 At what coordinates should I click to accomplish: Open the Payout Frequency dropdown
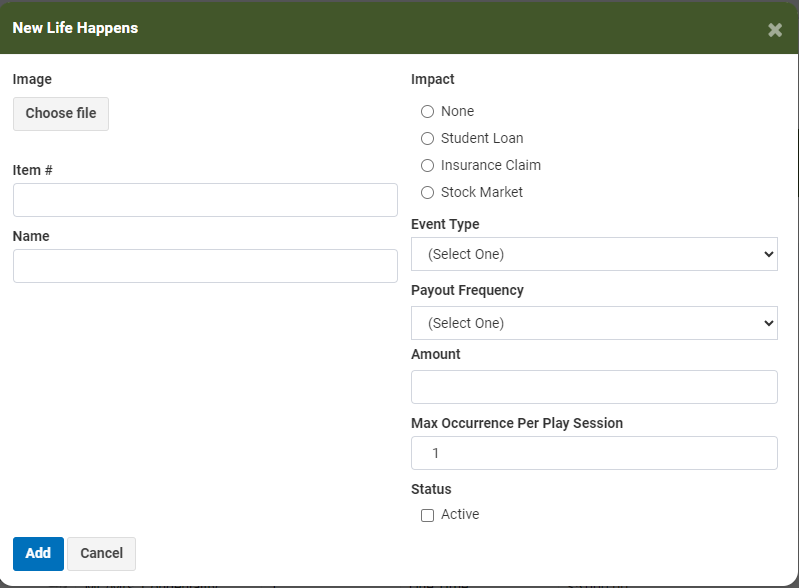594,323
